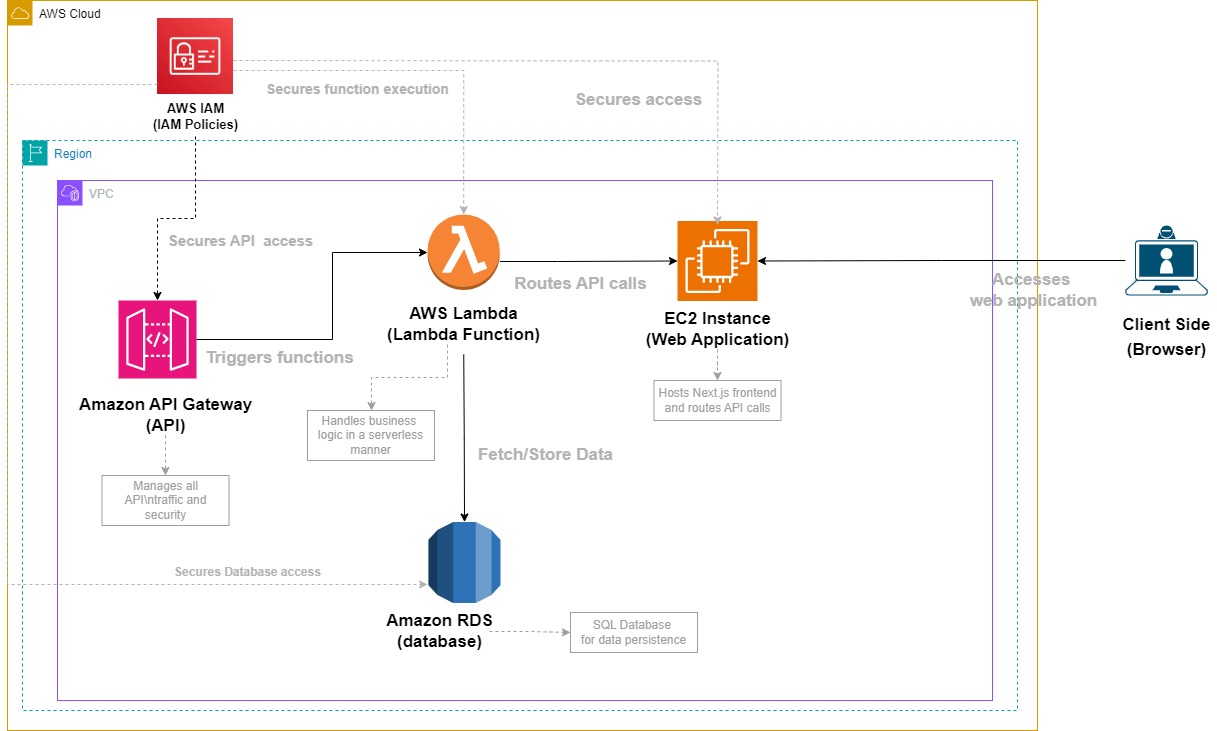Select the AWS IAM policies icon
1217x731 pixels.
point(193,56)
